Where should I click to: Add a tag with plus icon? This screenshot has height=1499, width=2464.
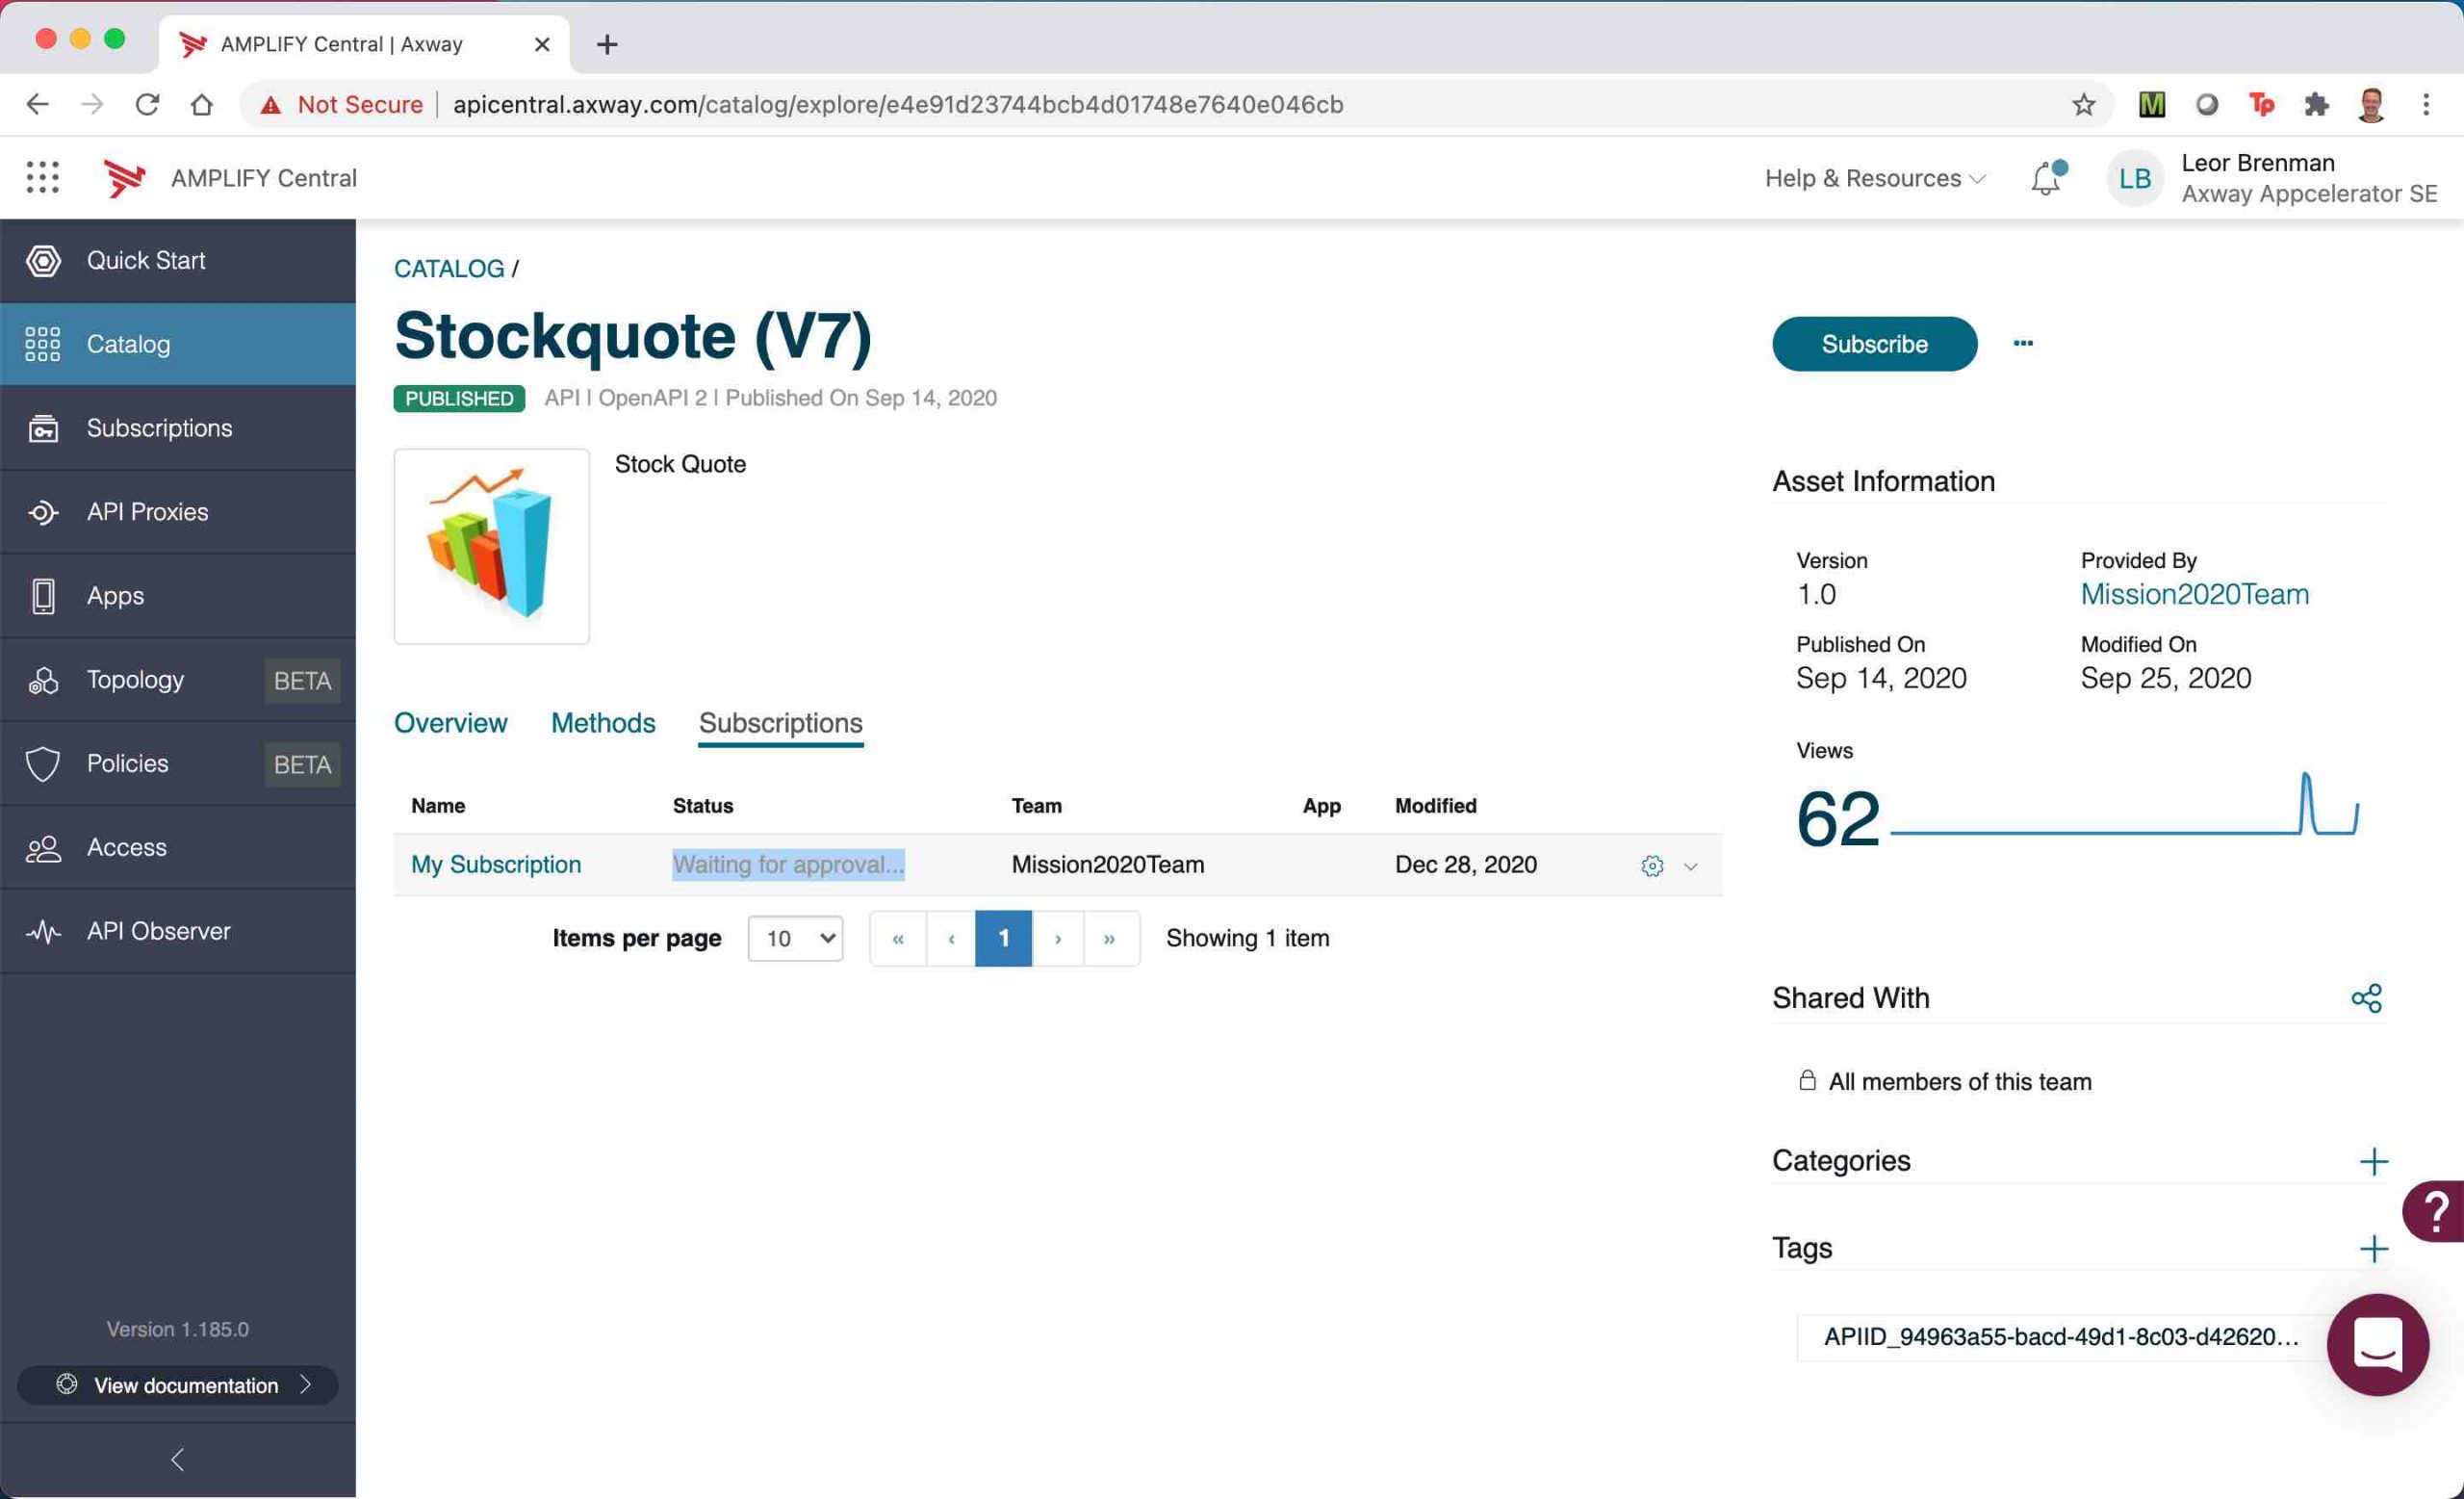[x=2374, y=1248]
